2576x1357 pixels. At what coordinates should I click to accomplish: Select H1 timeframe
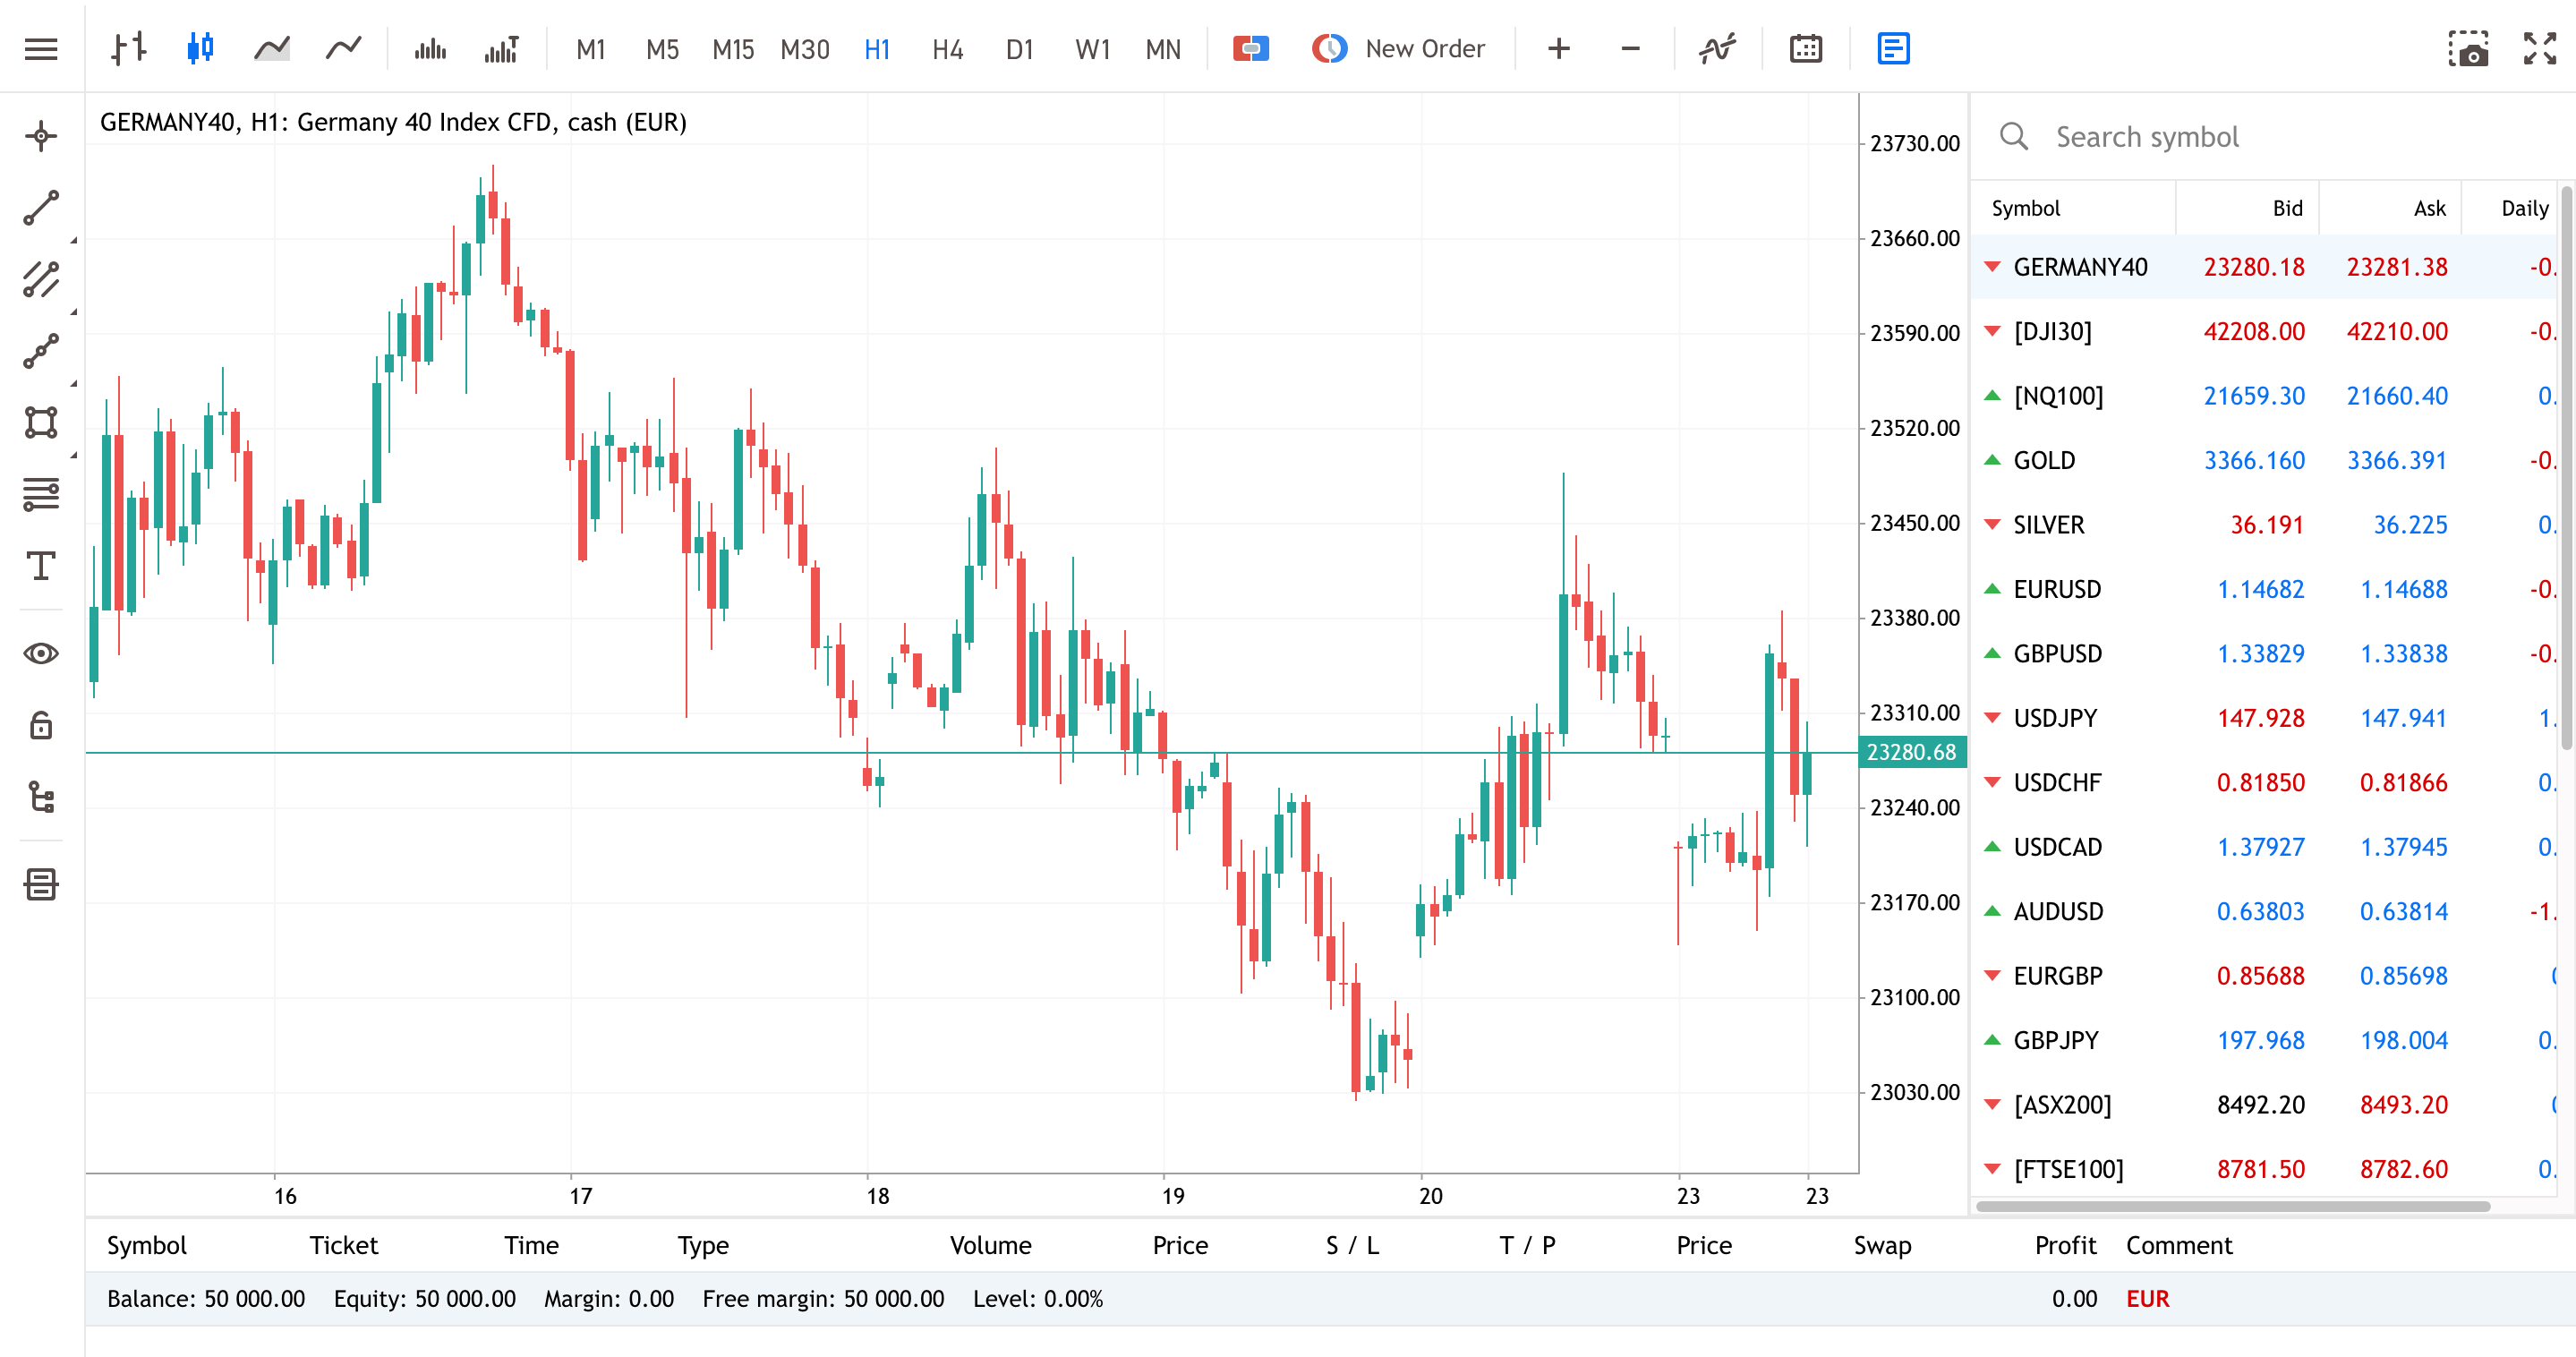[877, 49]
